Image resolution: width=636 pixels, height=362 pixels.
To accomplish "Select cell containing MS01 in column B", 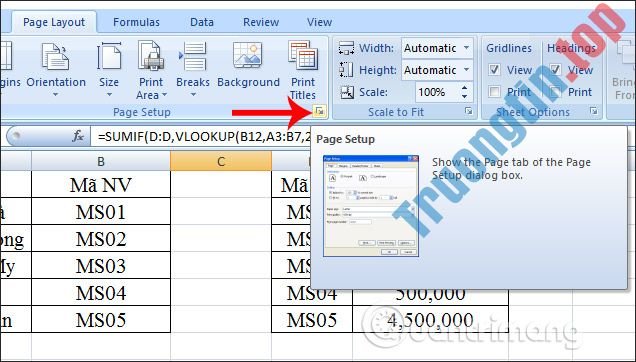I will pos(101,212).
